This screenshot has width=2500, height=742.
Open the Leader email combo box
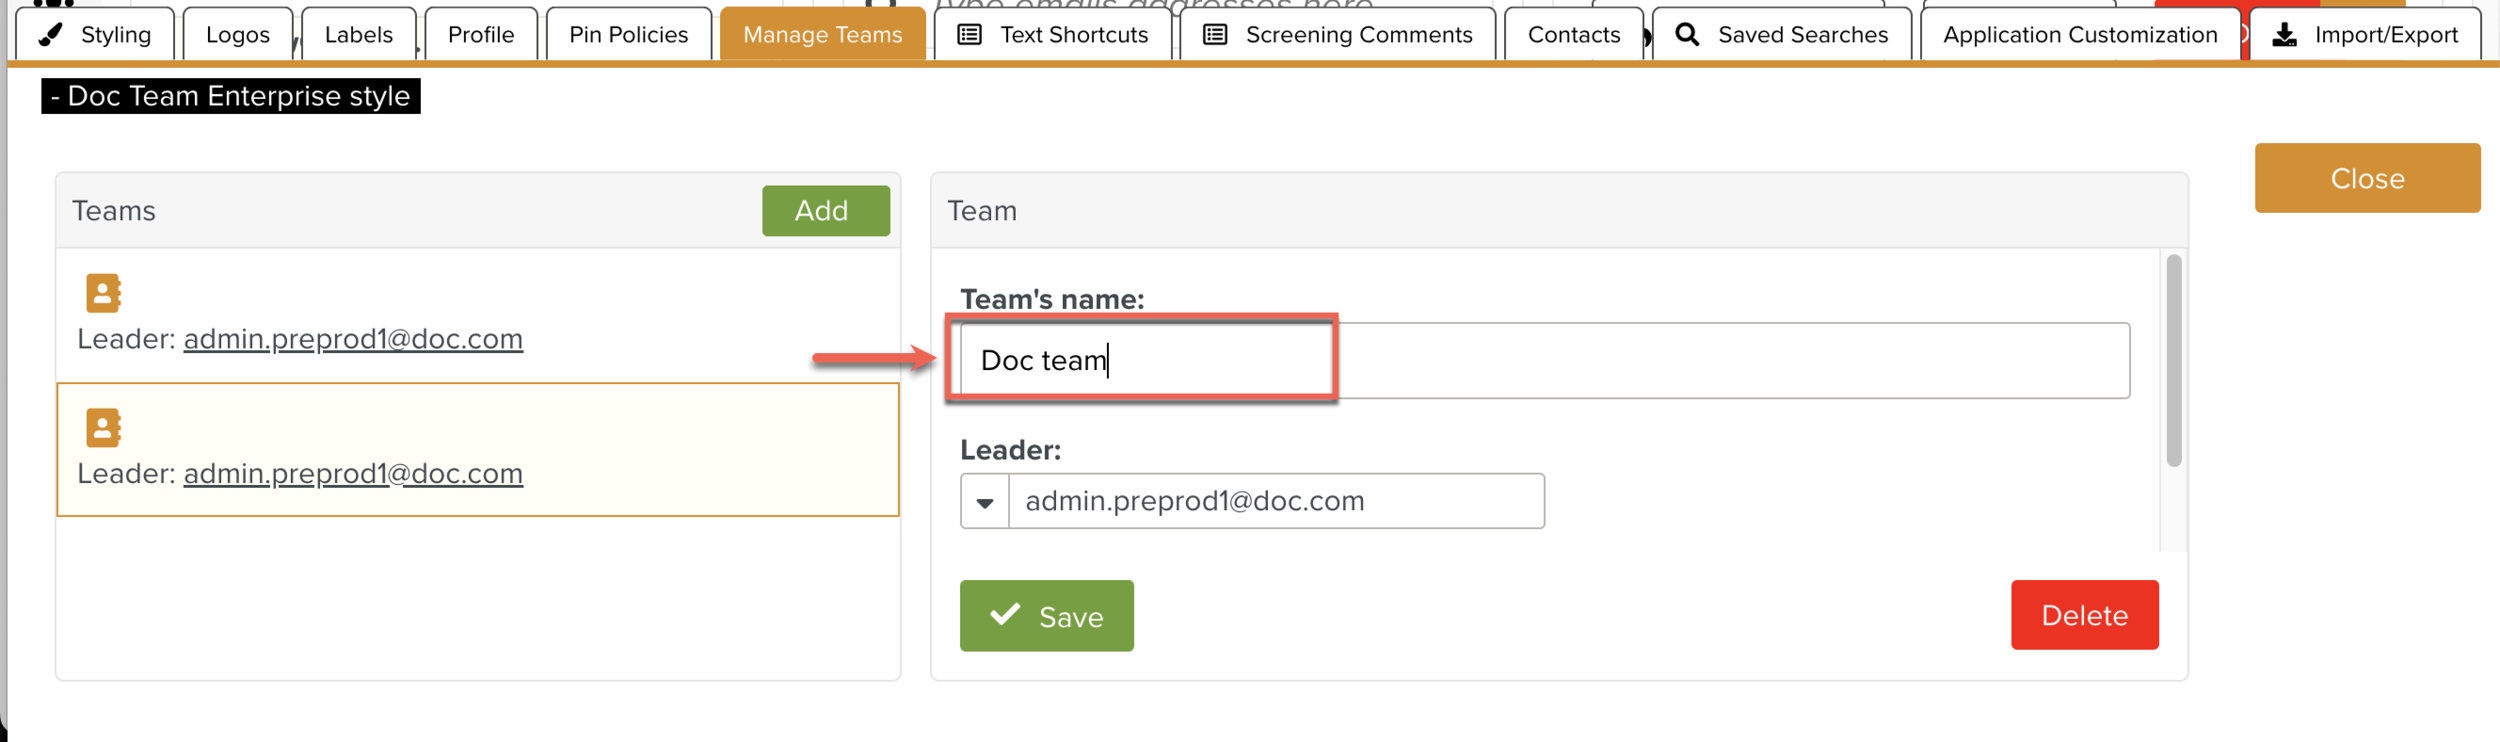1275,501
